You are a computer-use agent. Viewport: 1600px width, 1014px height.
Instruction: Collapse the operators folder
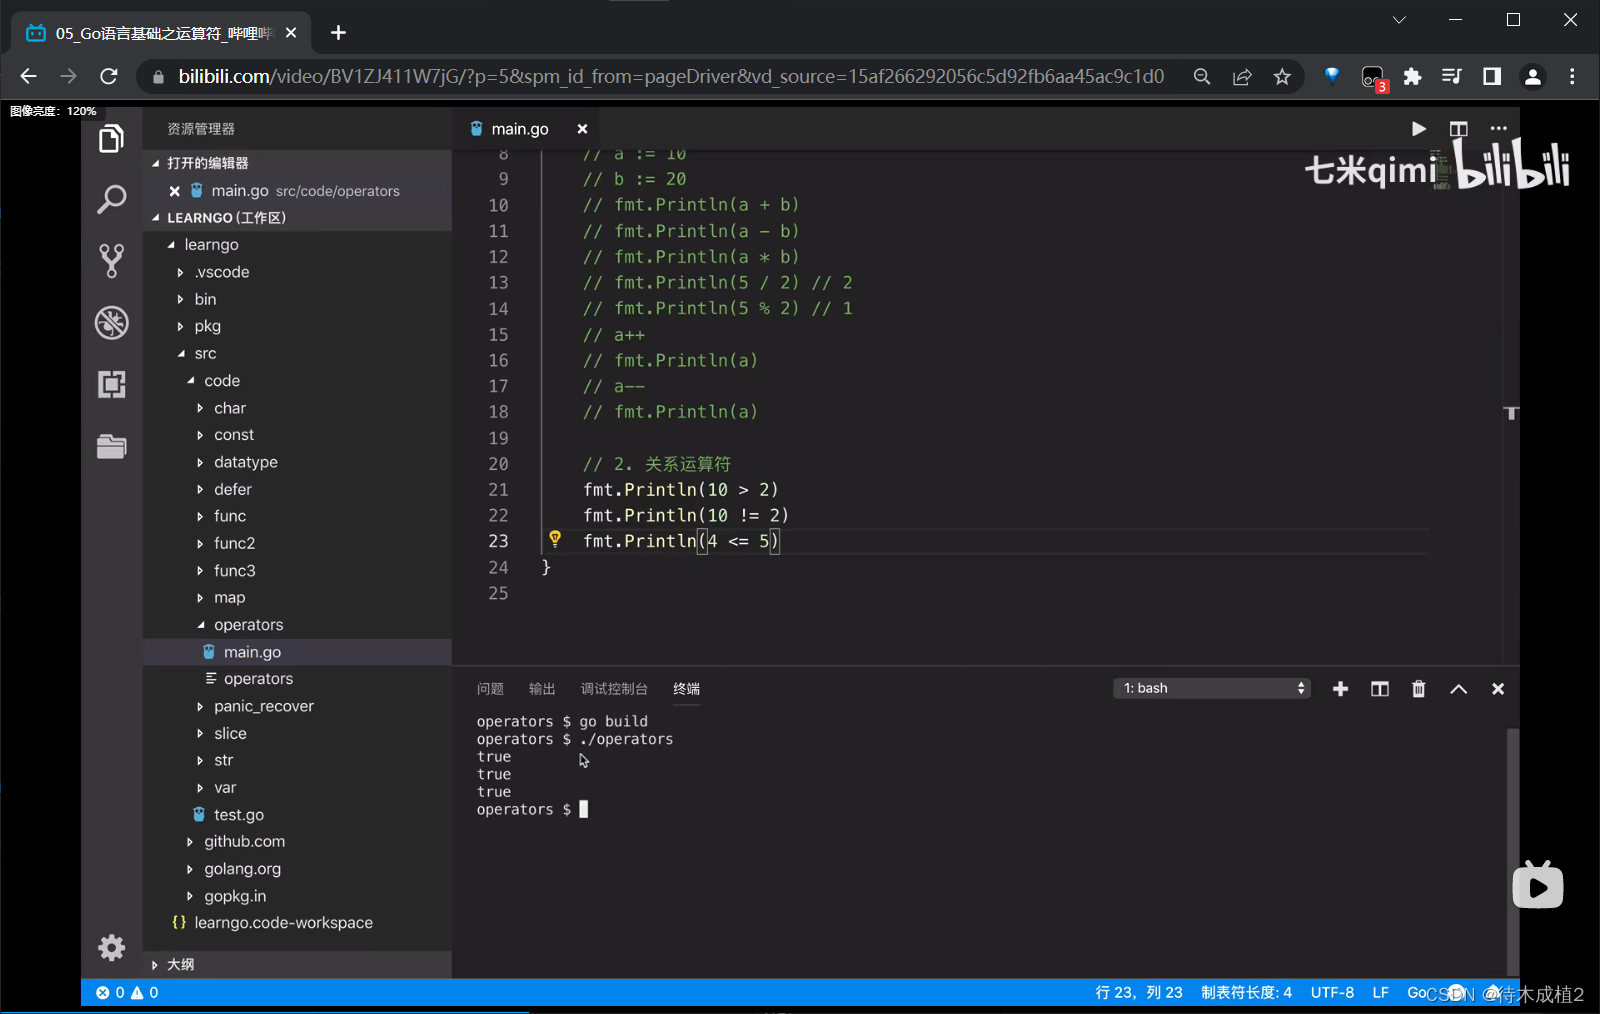pos(248,625)
